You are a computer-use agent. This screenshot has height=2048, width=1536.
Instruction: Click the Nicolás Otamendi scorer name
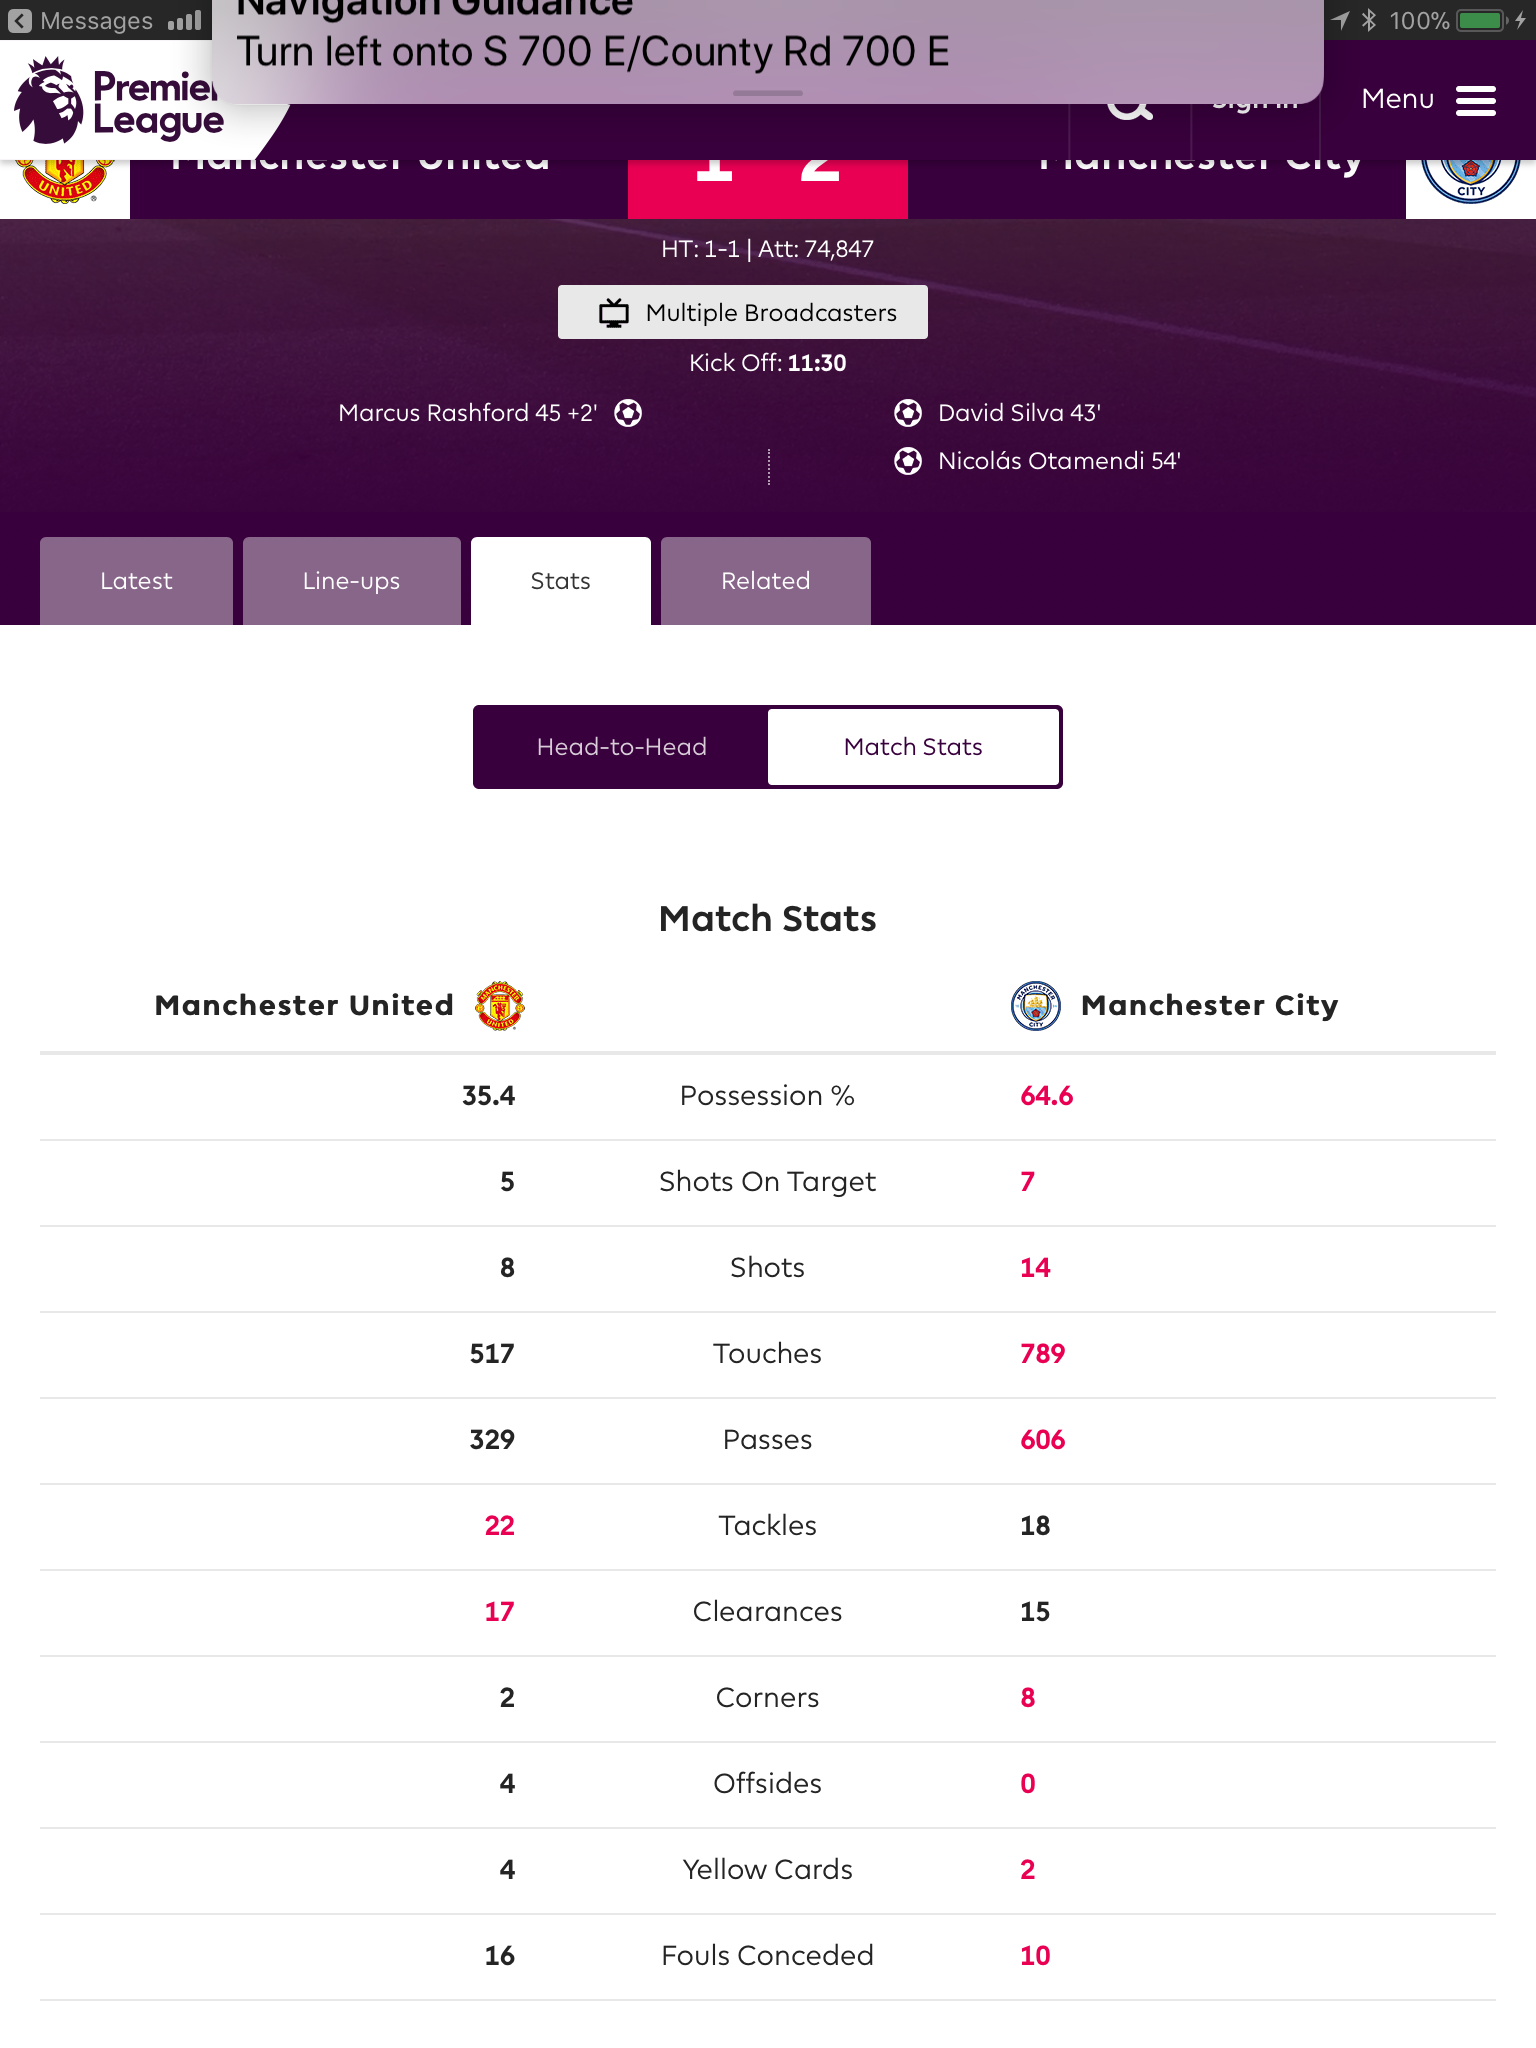pos(1058,461)
